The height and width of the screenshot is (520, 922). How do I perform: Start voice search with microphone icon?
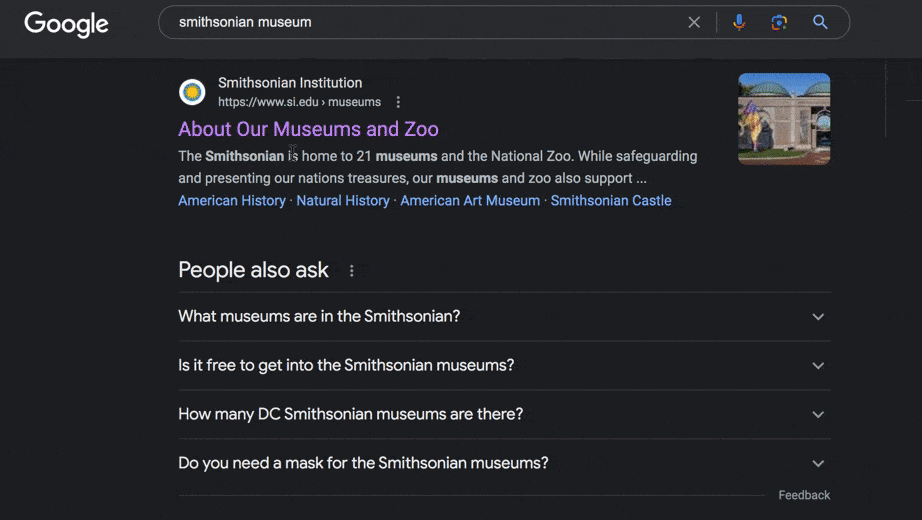coord(739,22)
